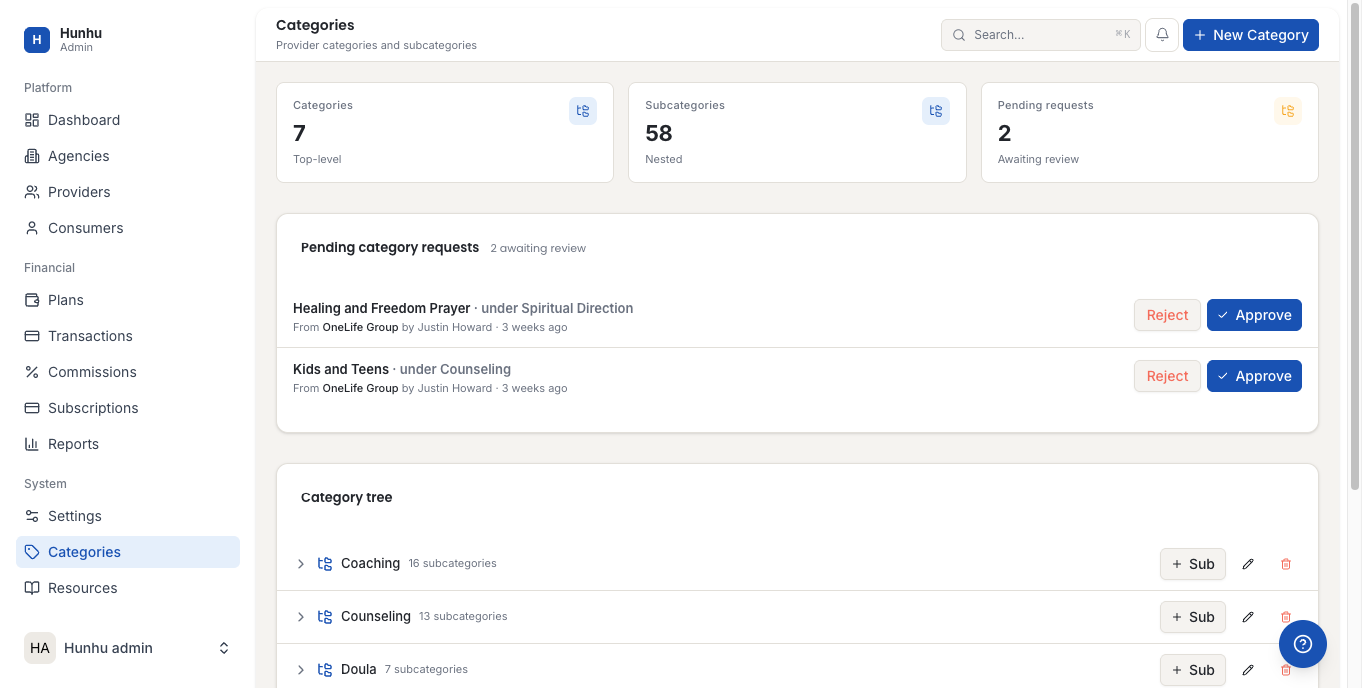This screenshot has width=1362, height=688.
Task: Open Dashboard in the sidebar
Action: point(128,120)
